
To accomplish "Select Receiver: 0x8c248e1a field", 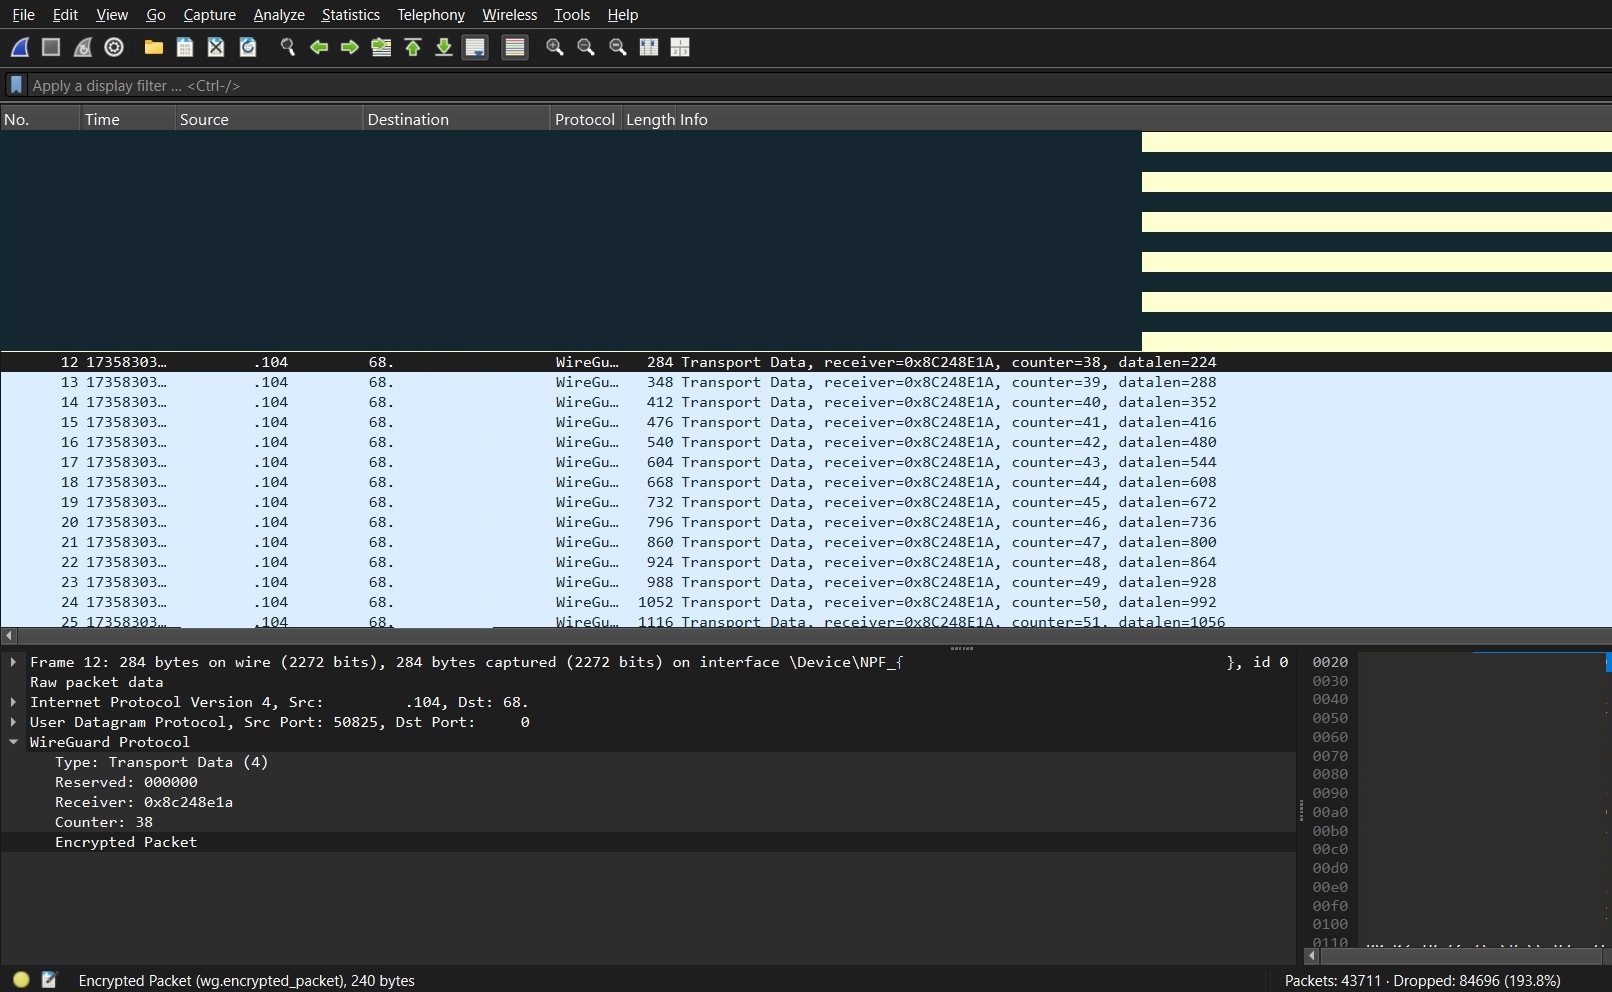I will (x=648, y=802).
